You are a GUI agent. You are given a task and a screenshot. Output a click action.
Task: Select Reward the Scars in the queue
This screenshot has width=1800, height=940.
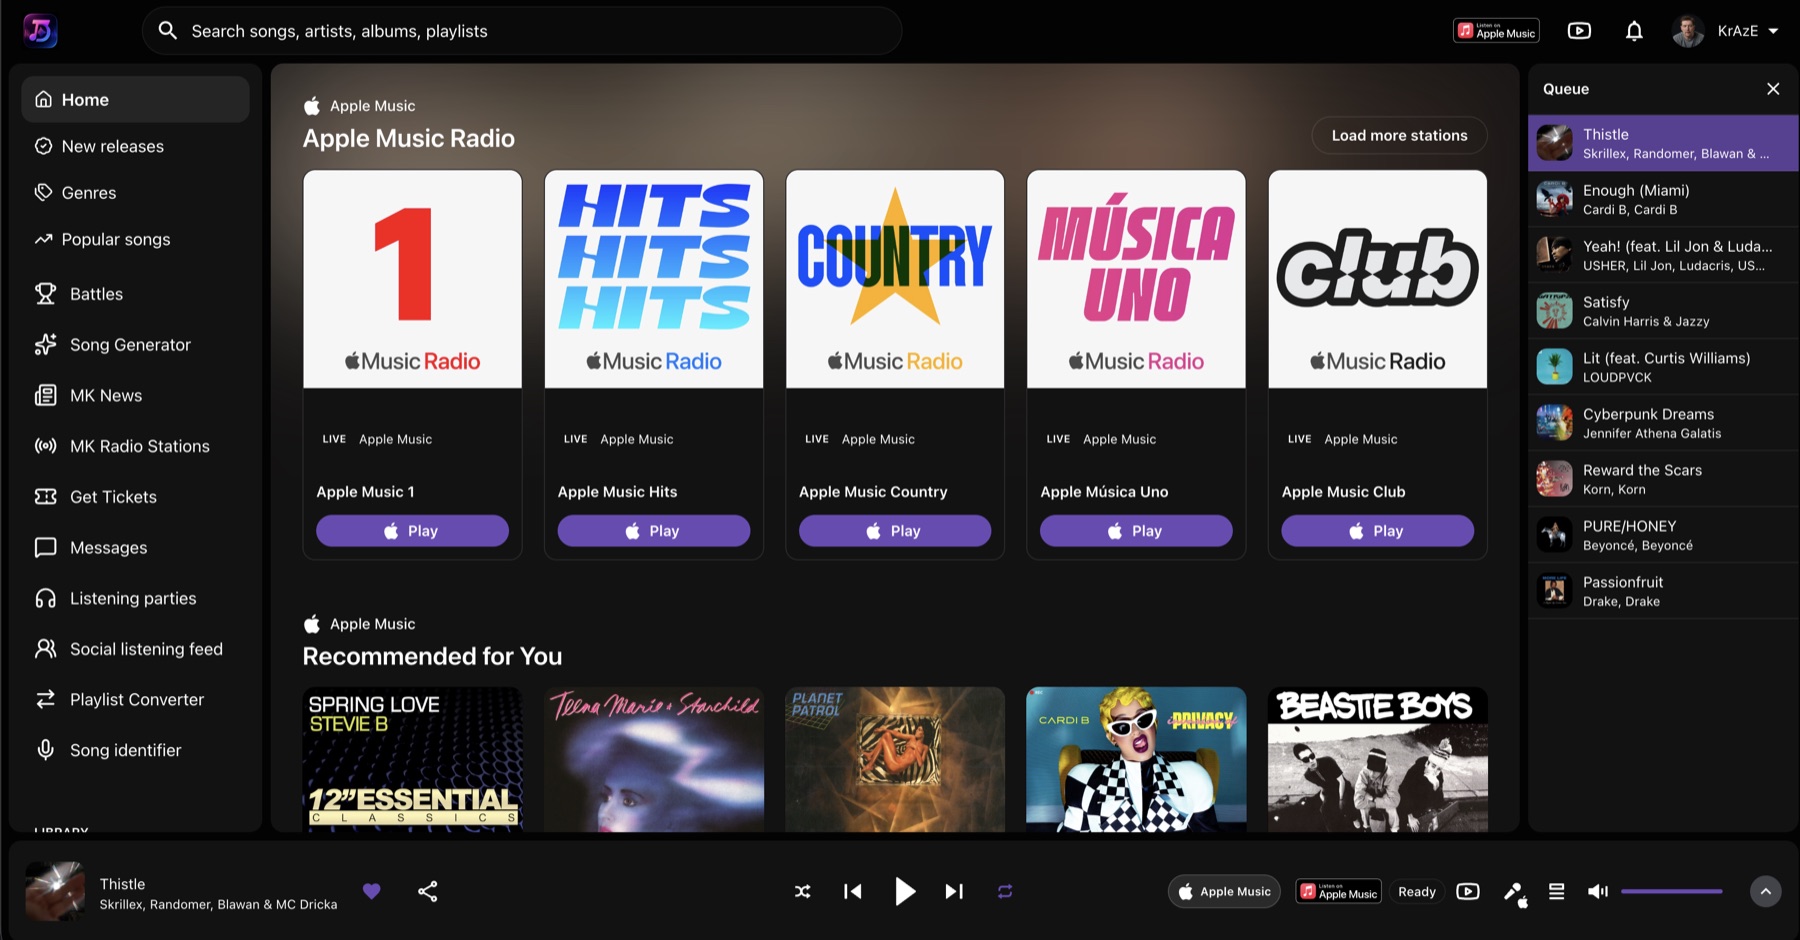[x=1663, y=479]
